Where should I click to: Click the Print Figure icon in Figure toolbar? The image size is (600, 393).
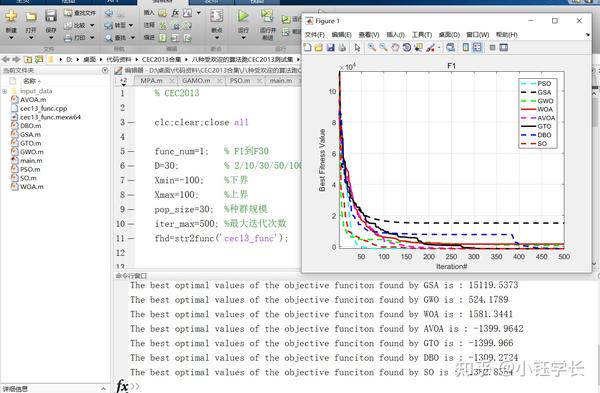pyautogui.click(x=342, y=47)
